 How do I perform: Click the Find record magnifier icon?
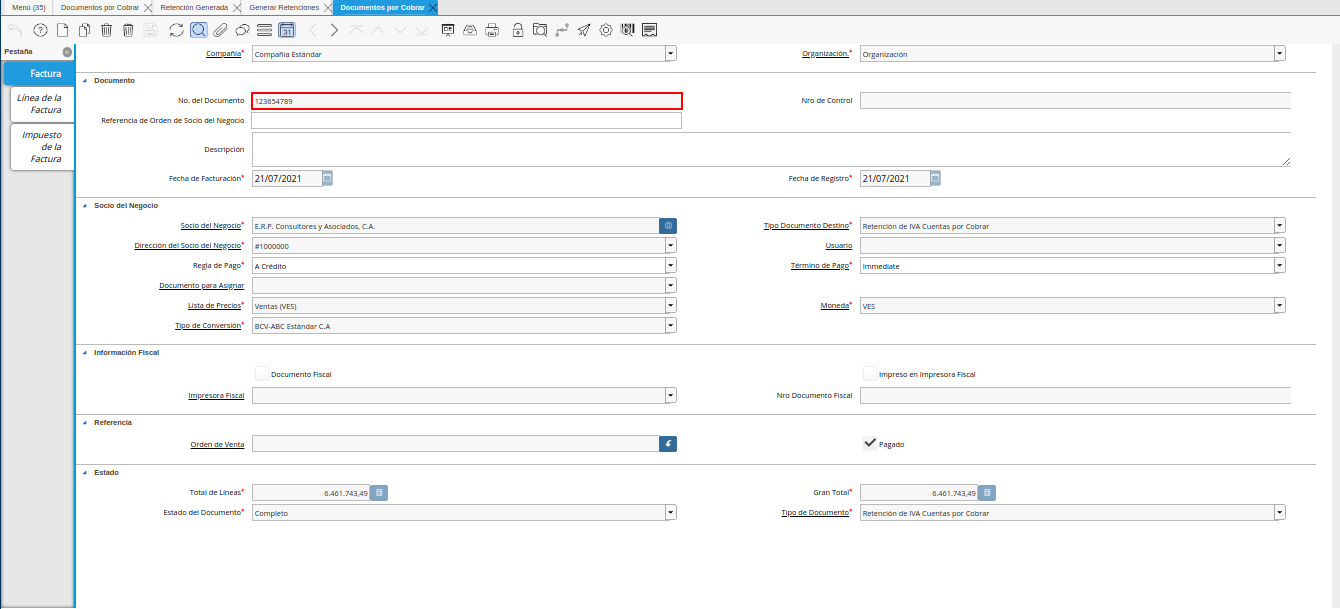coord(198,30)
